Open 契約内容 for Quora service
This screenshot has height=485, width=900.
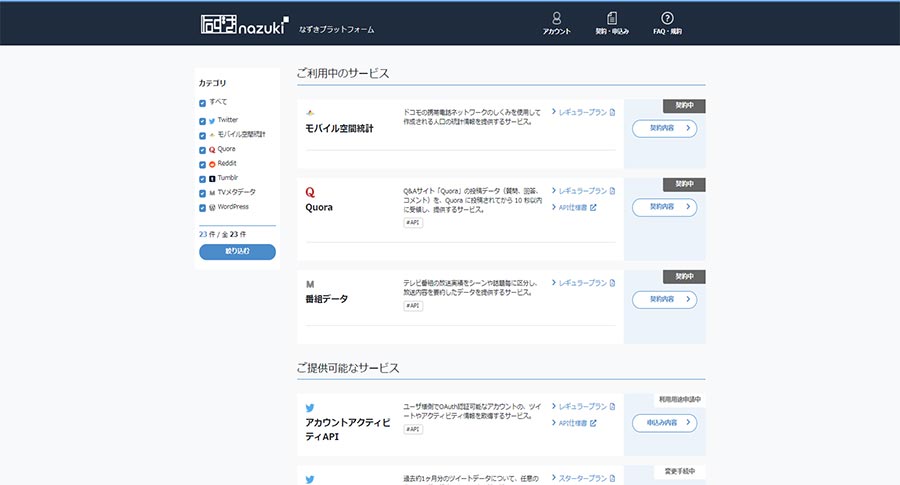pos(664,207)
